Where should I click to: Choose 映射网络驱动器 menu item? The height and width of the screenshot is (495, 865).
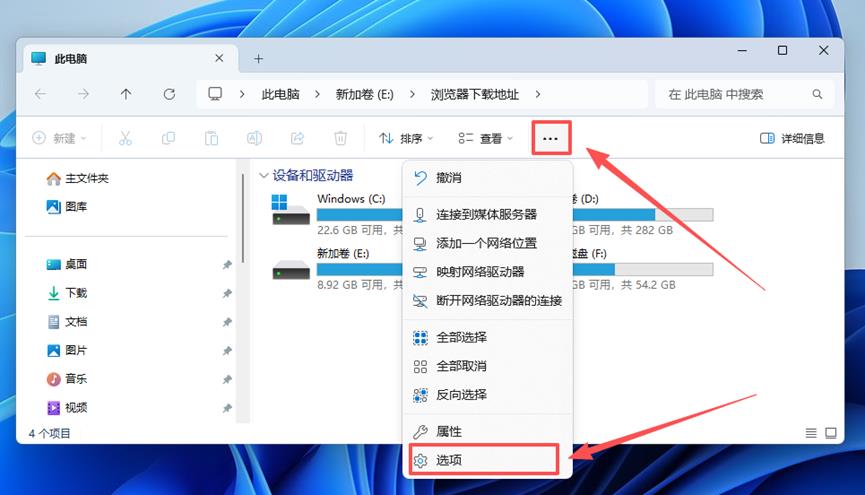488,272
